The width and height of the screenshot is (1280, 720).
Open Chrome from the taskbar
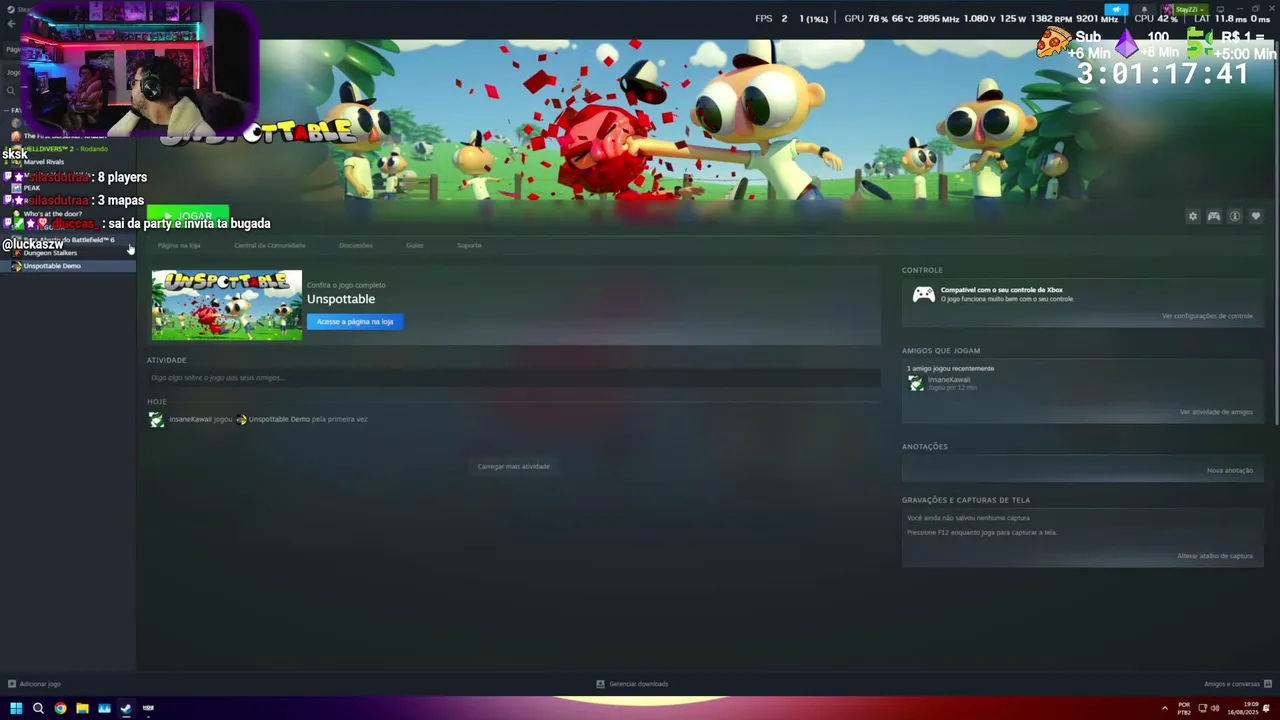point(60,708)
